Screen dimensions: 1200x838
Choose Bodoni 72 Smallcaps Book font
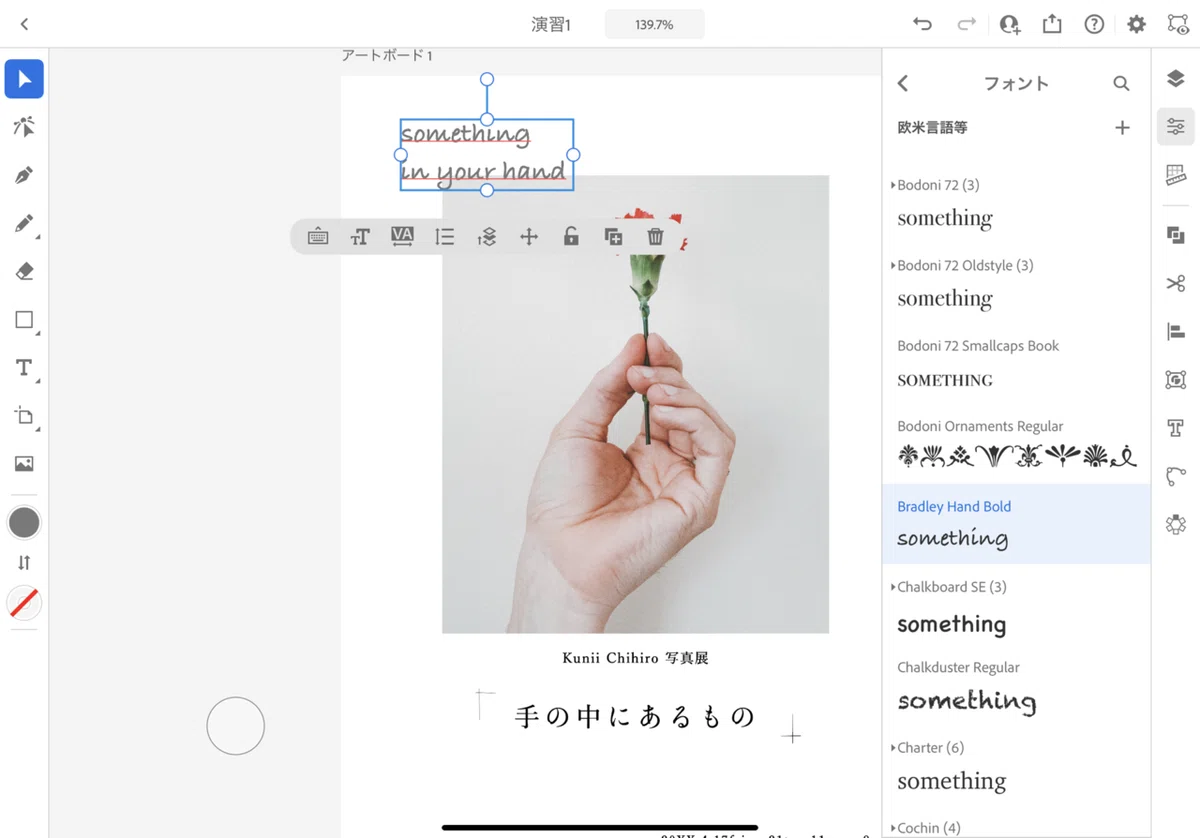1016,364
